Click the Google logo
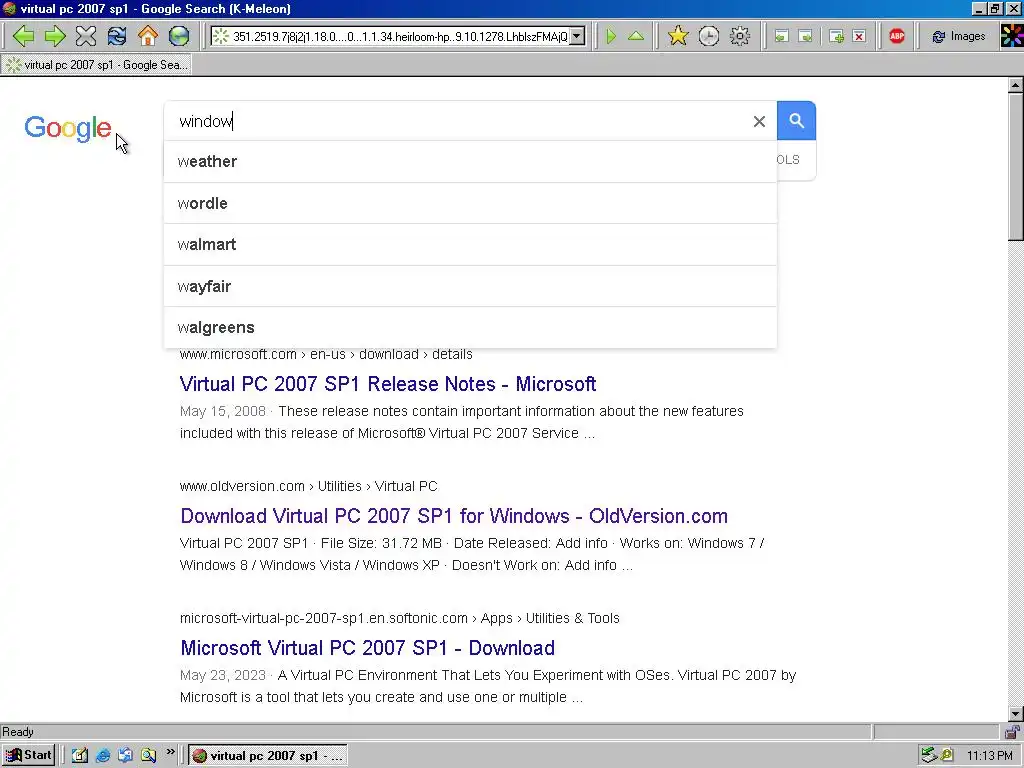This screenshot has height=768, width=1024. pyautogui.click(x=68, y=128)
